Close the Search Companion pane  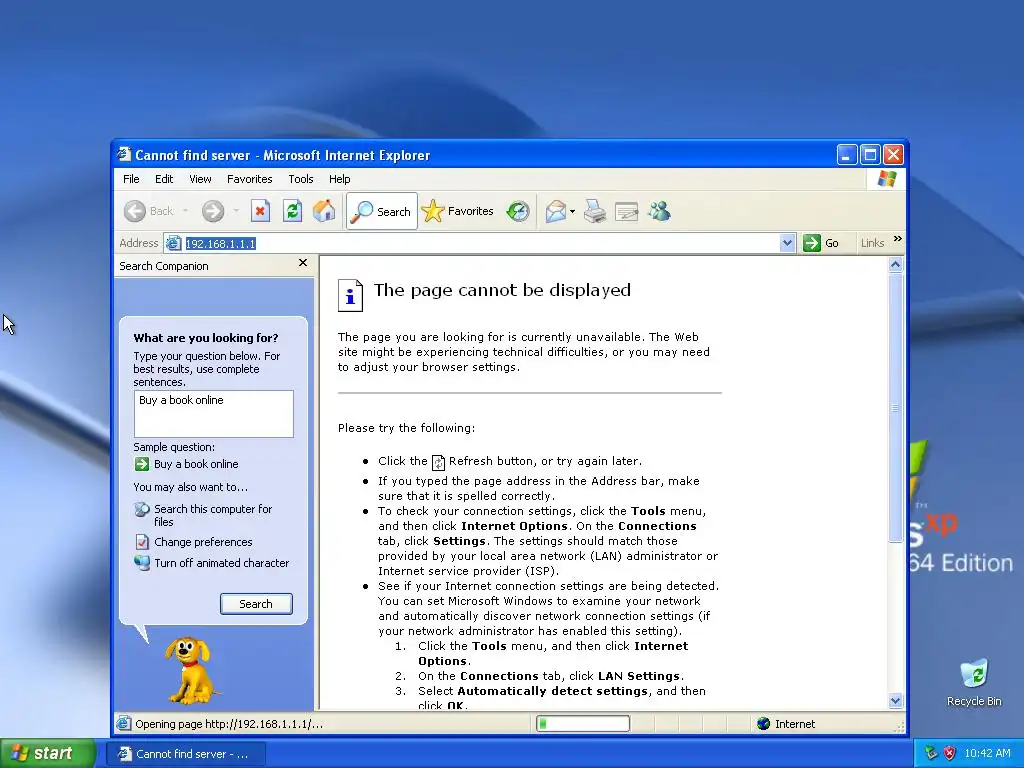coord(302,263)
